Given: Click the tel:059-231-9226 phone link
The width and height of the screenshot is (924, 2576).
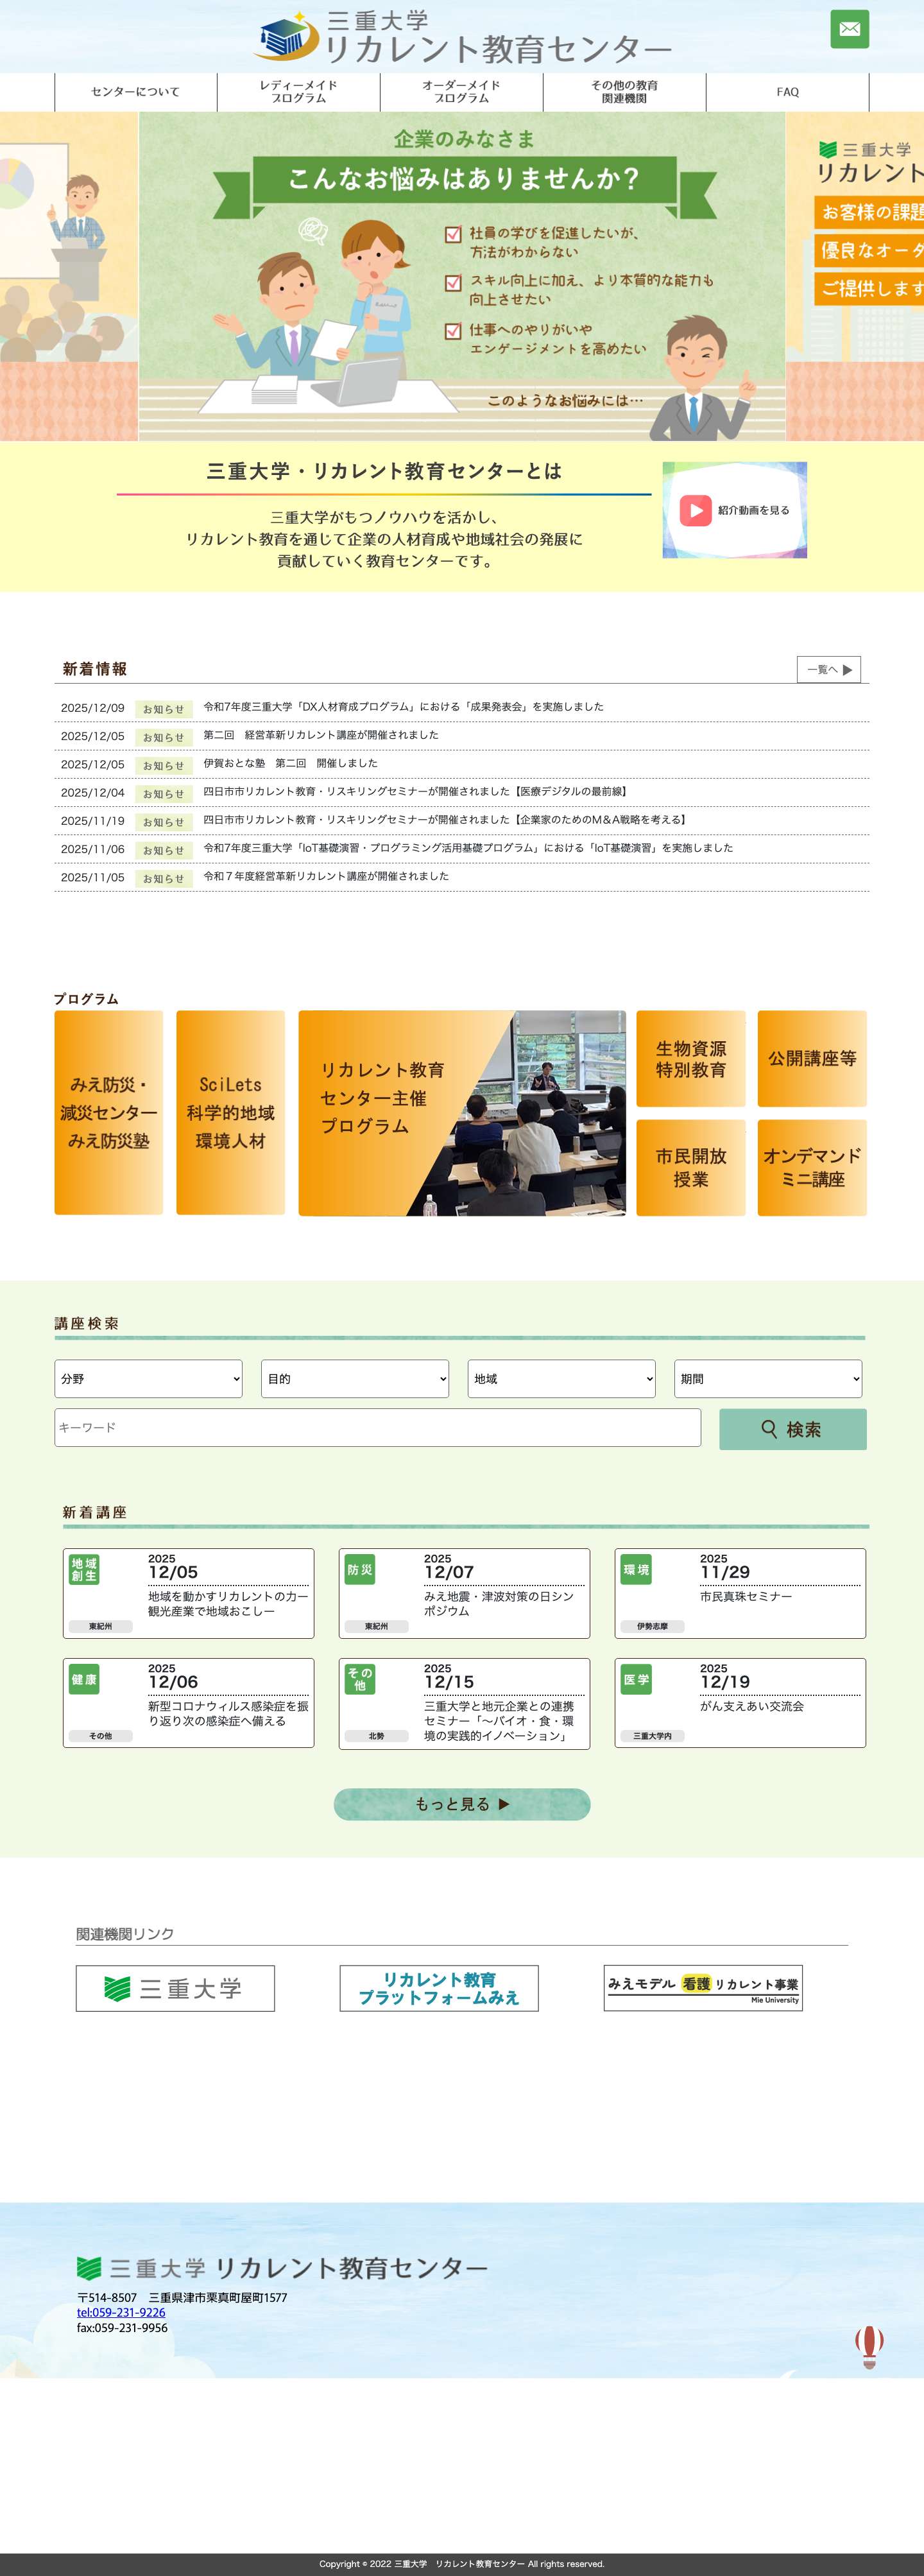Looking at the screenshot, I should click(x=121, y=2312).
